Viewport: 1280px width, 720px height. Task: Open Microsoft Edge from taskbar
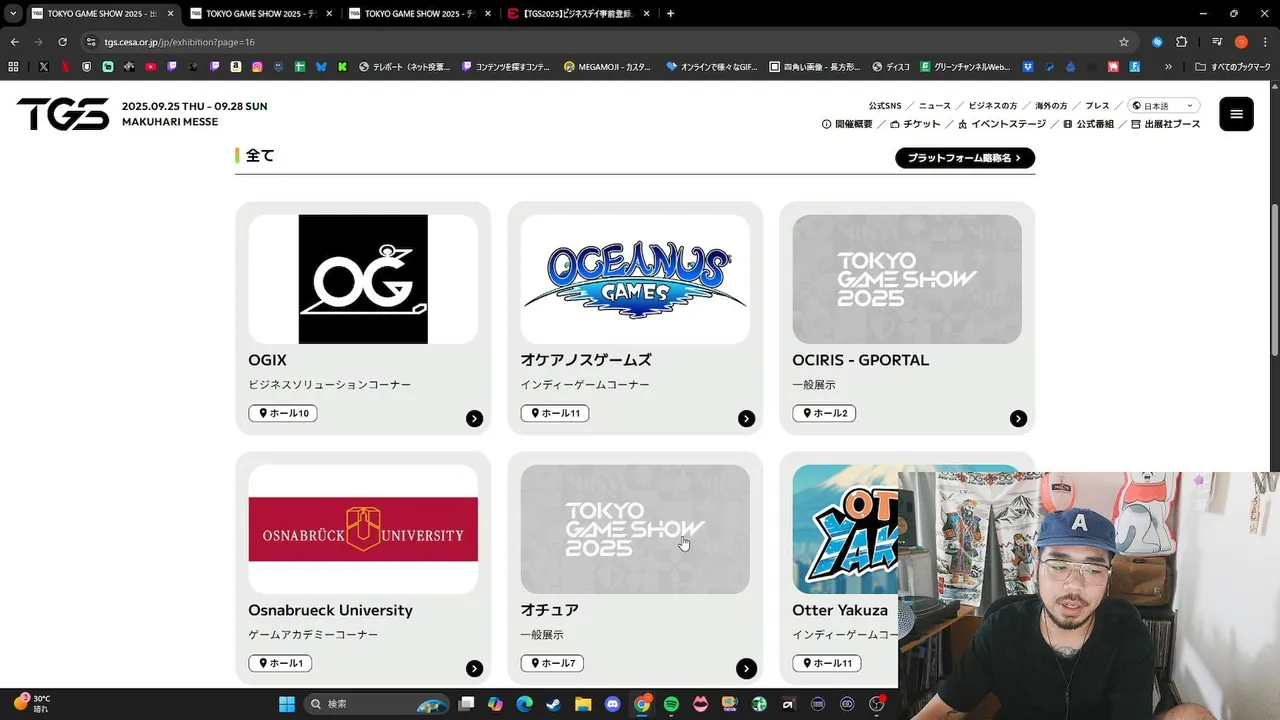point(524,704)
